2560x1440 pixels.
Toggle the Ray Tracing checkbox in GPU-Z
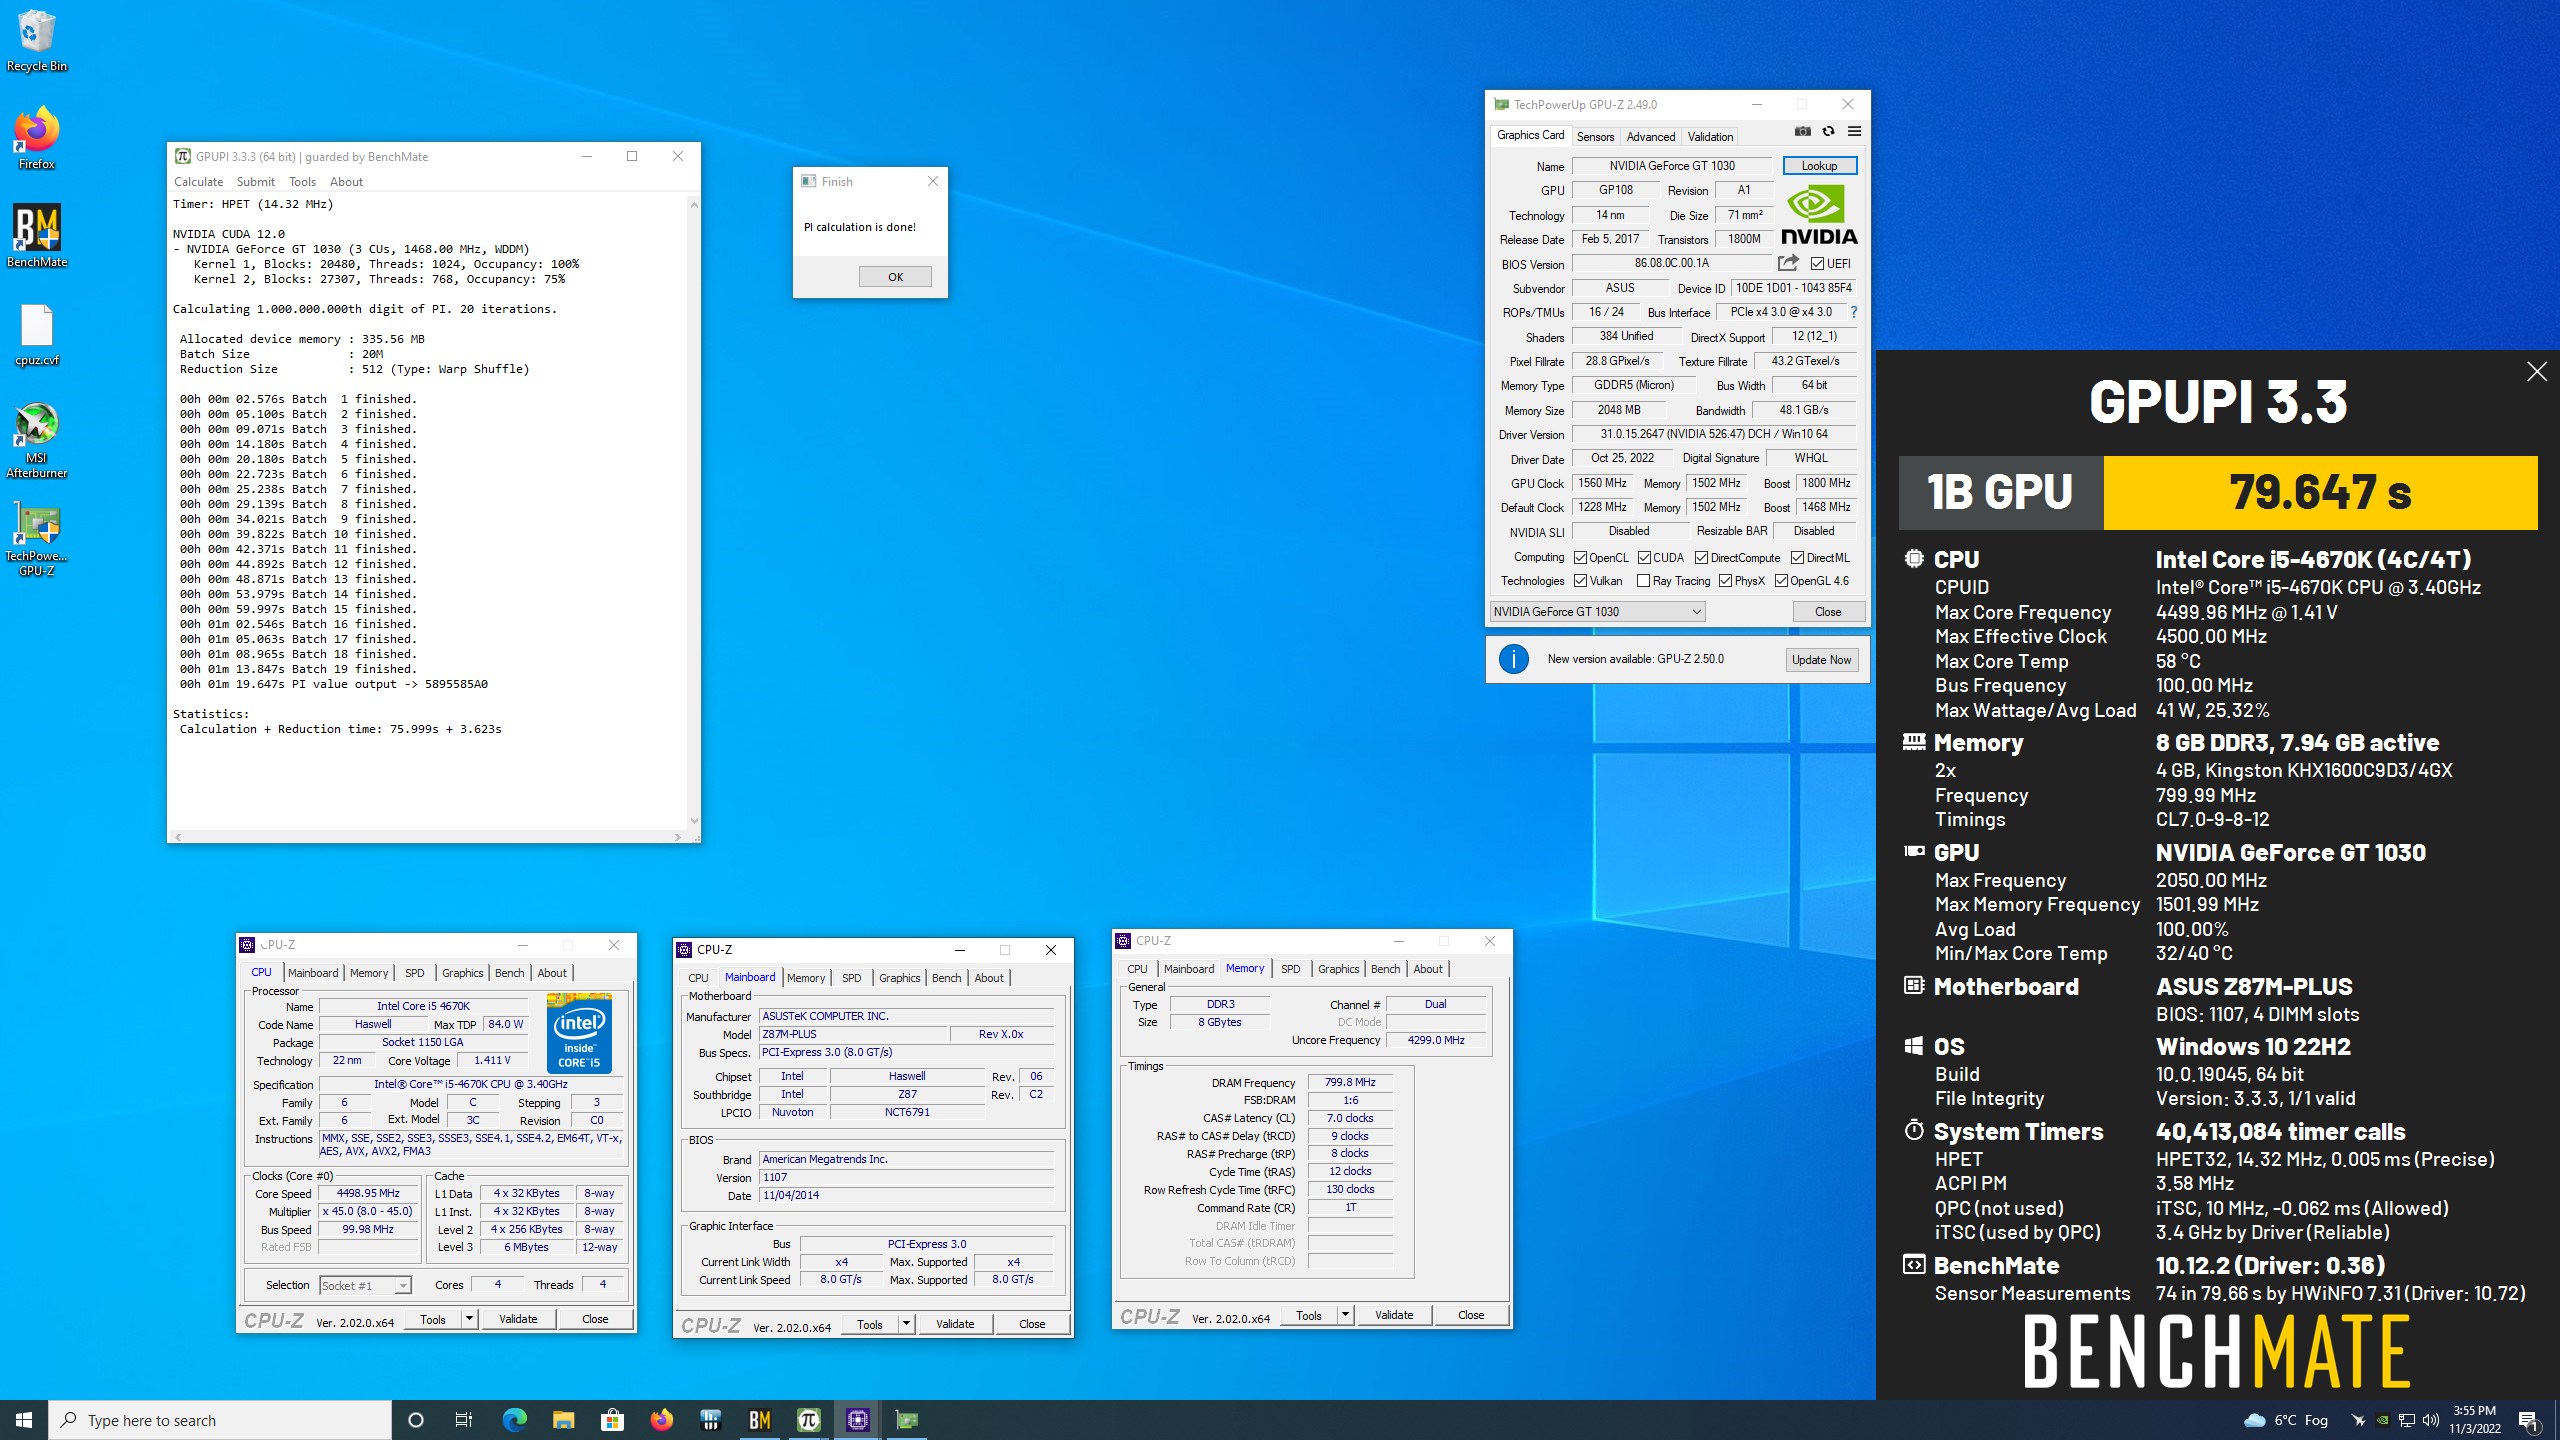pyautogui.click(x=1643, y=581)
